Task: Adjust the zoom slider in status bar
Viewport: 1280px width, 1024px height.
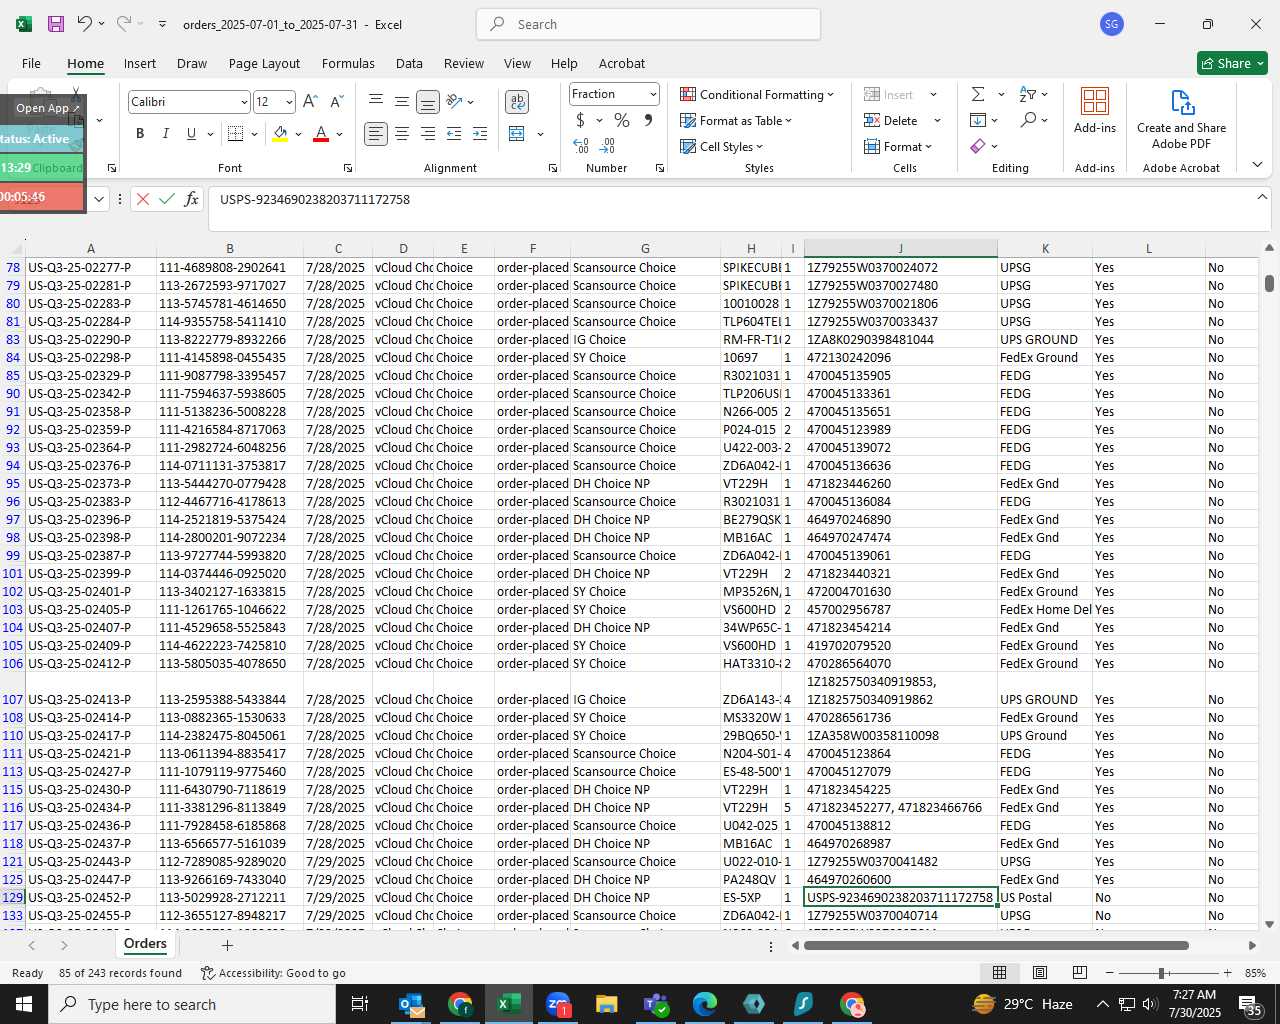Action: click(x=1161, y=973)
